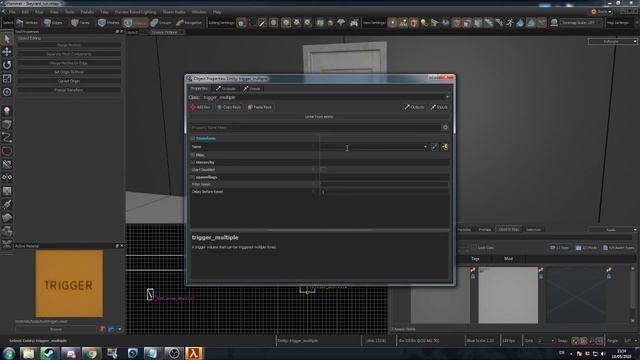Toggle Start Disabled checkbox
Viewport: 640px width, 360px height.
[324, 170]
